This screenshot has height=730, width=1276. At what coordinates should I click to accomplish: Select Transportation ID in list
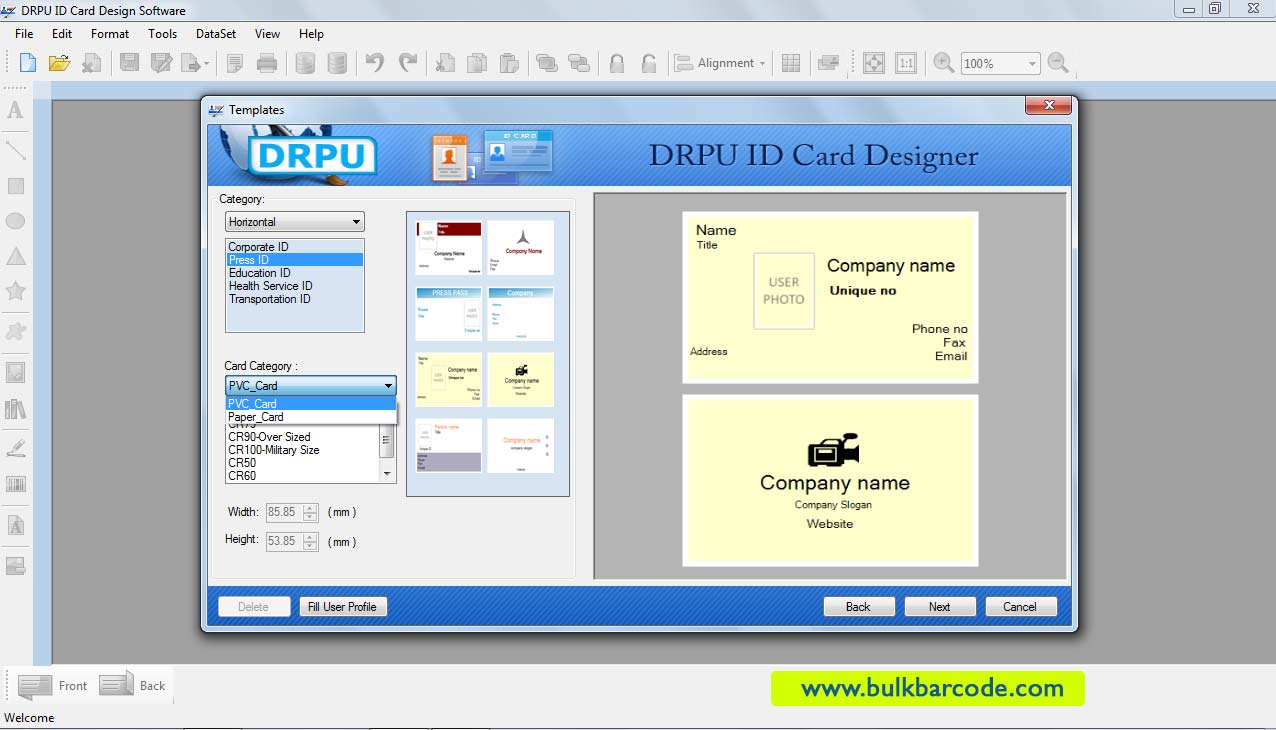click(294, 299)
